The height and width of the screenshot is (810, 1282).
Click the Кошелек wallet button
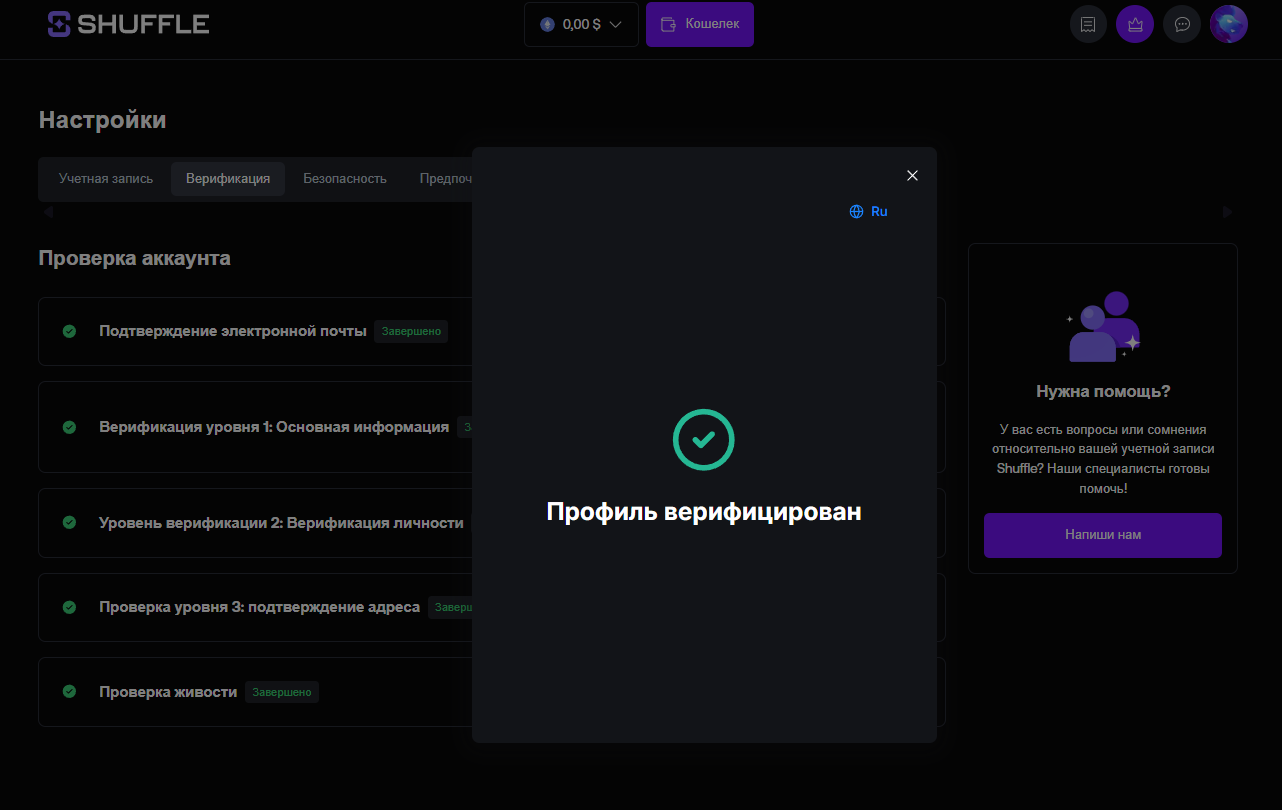click(x=700, y=24)
